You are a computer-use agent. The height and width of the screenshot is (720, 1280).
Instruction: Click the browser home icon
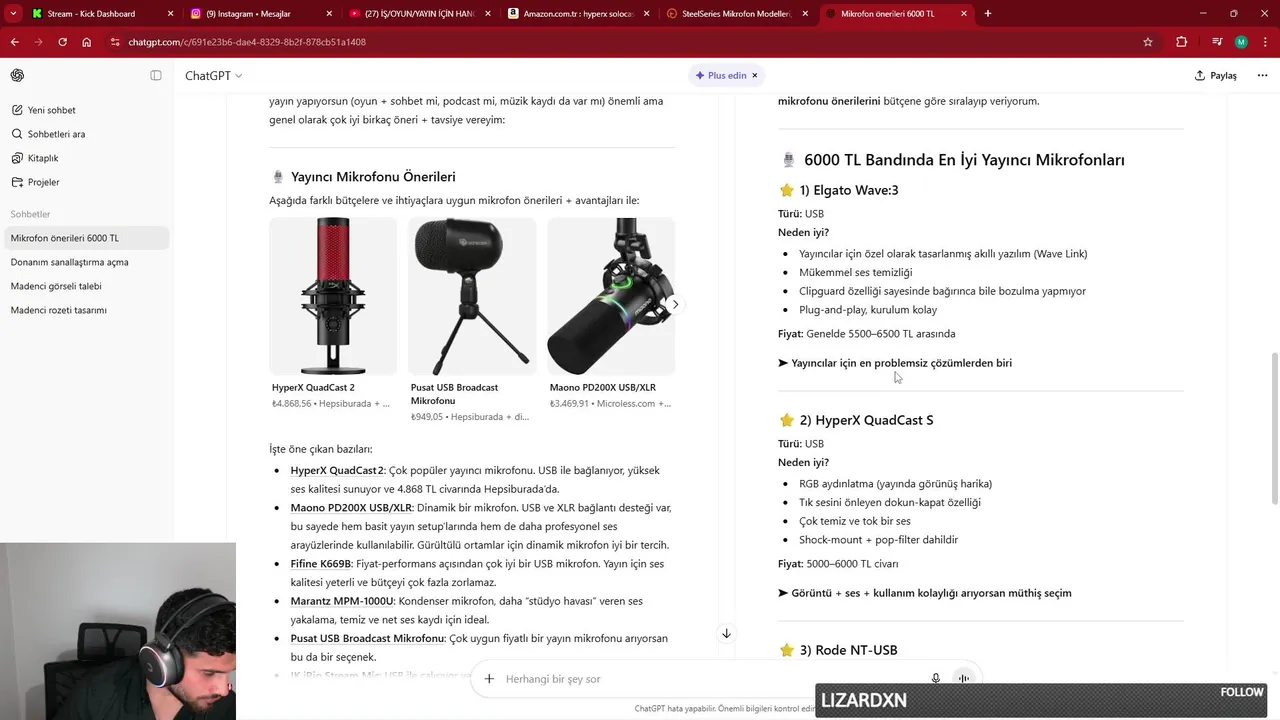pos(87,42)
